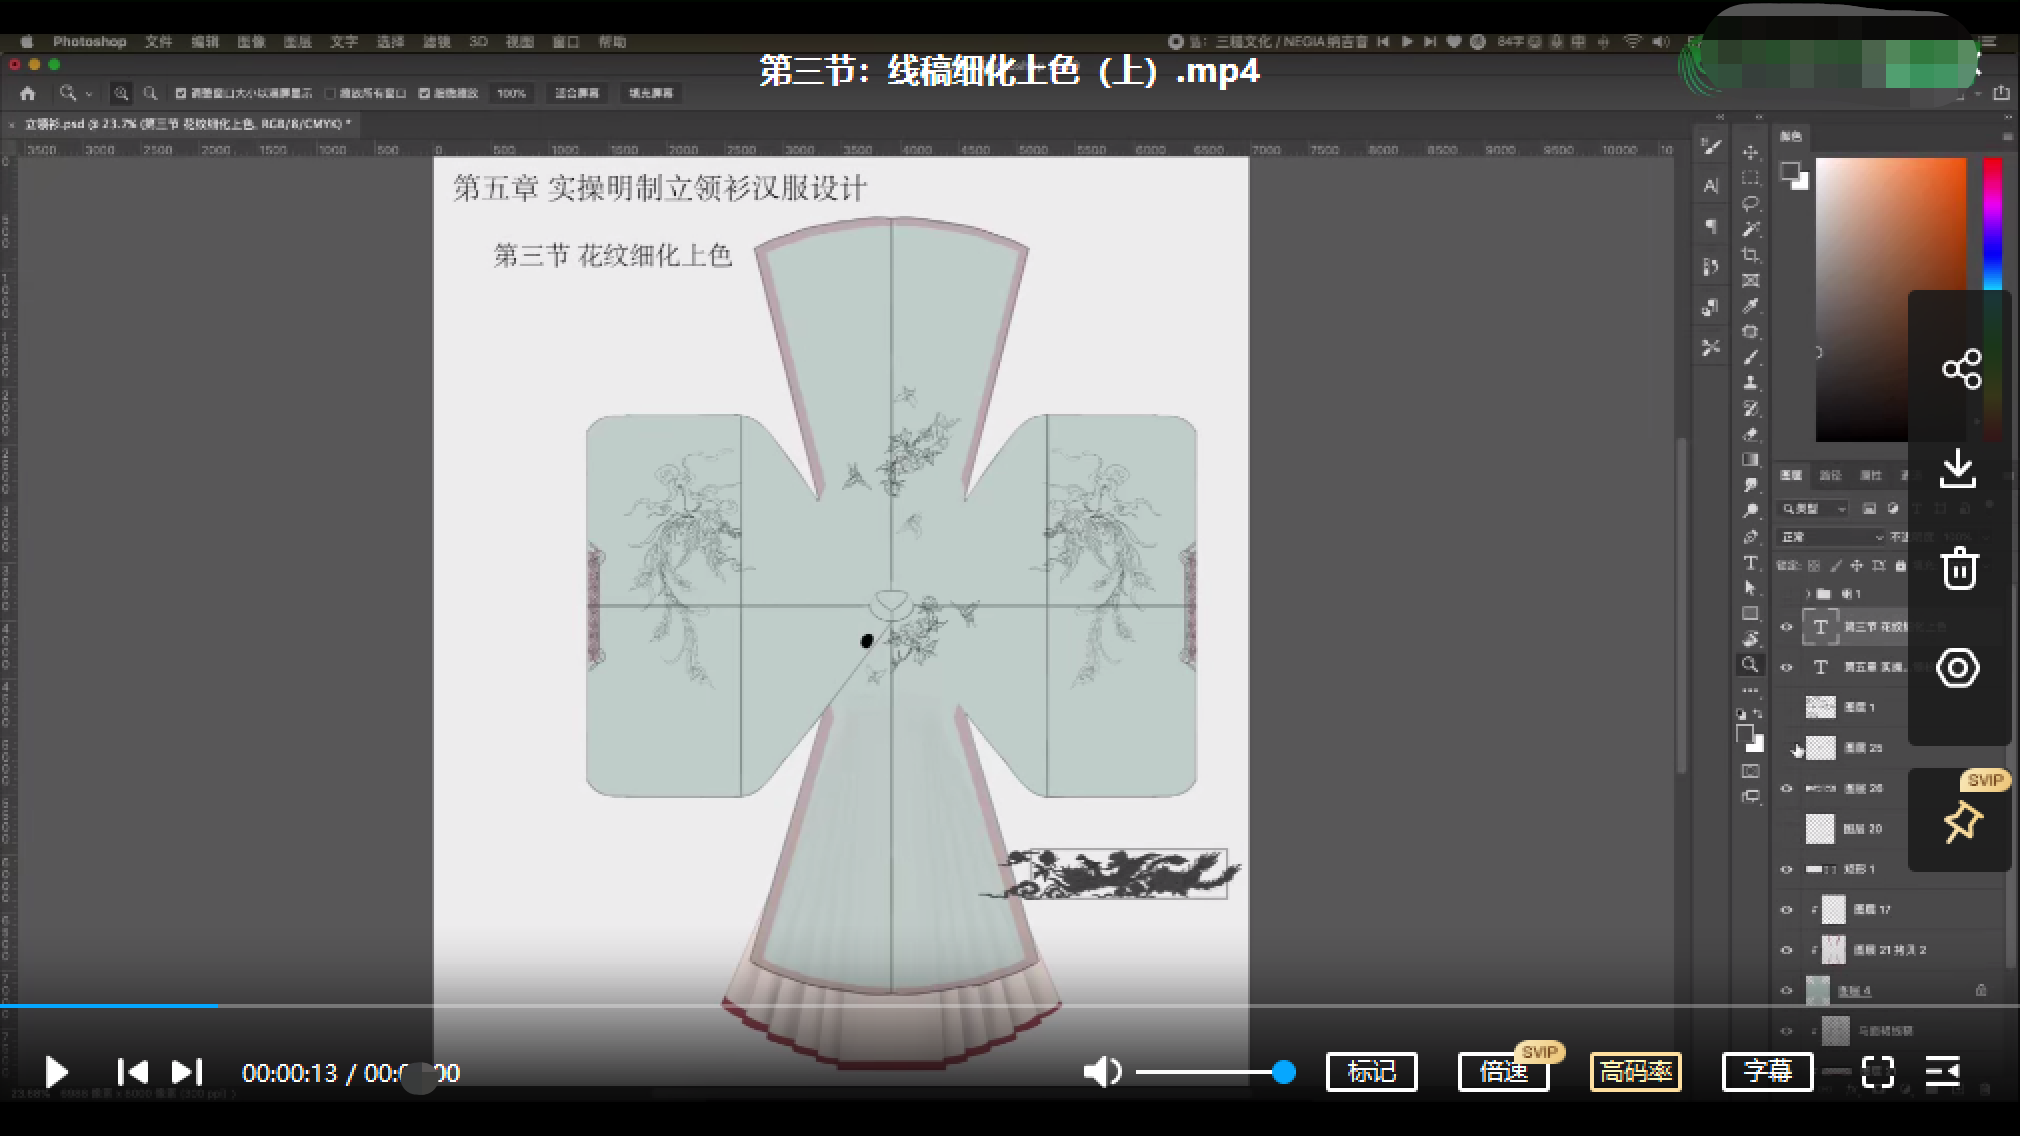Hide the 第三节 text layer visibility eye
This screenshot has width=2020, height=1136.
pyautogui.click(x=1786, y=627)
